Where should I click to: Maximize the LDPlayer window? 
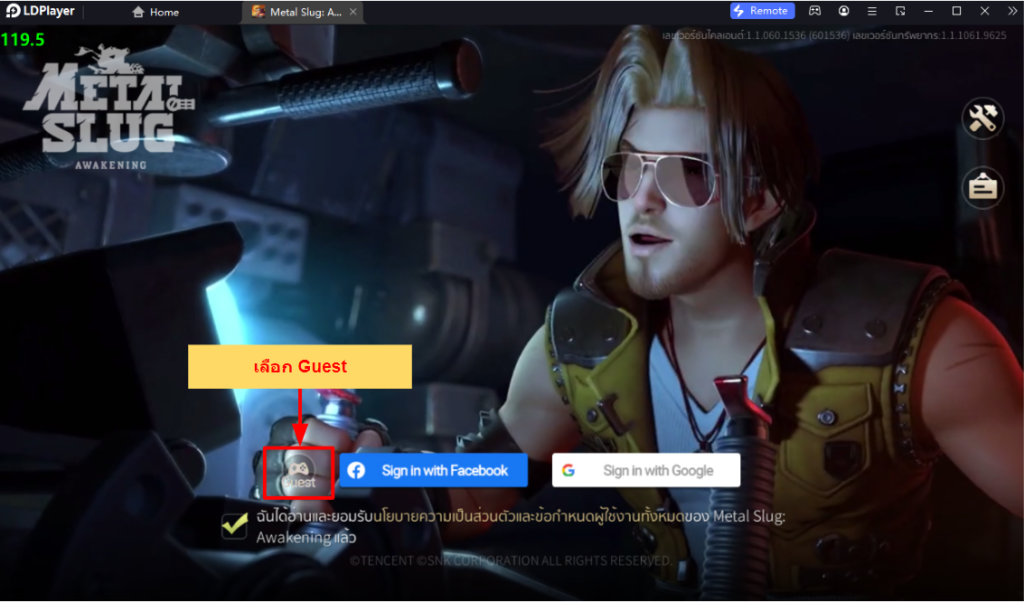(956, 11)
